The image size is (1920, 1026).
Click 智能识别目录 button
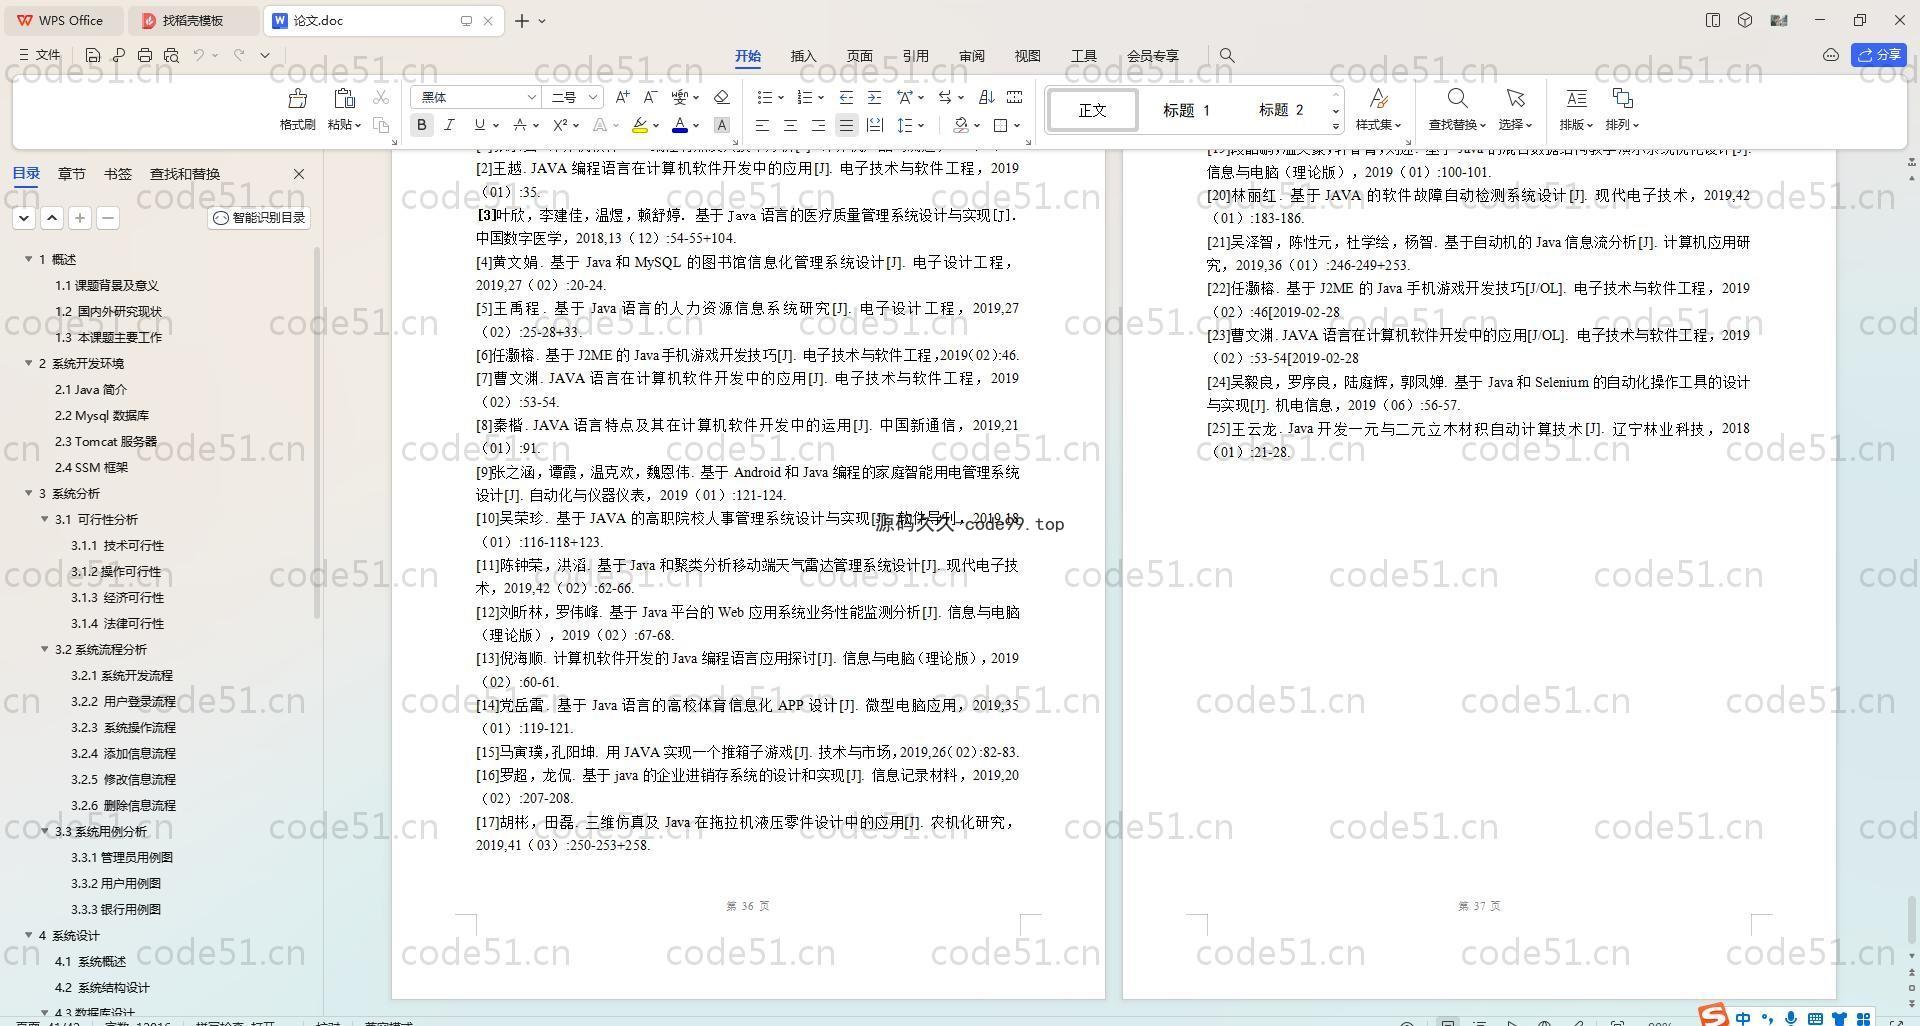259,217
